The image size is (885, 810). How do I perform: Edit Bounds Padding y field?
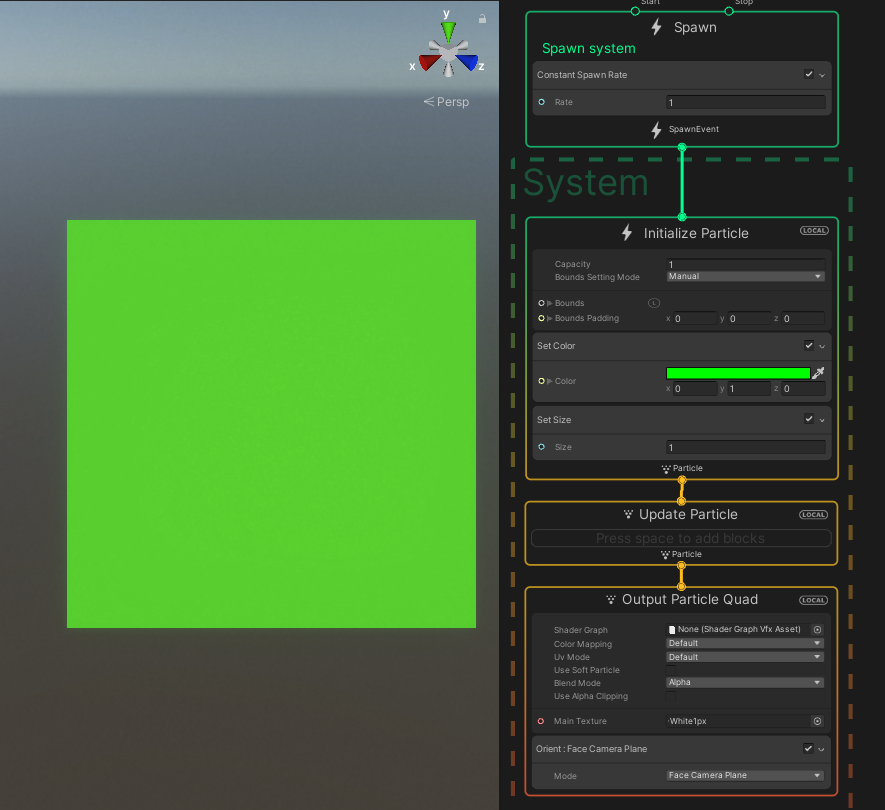pos(749,318)
